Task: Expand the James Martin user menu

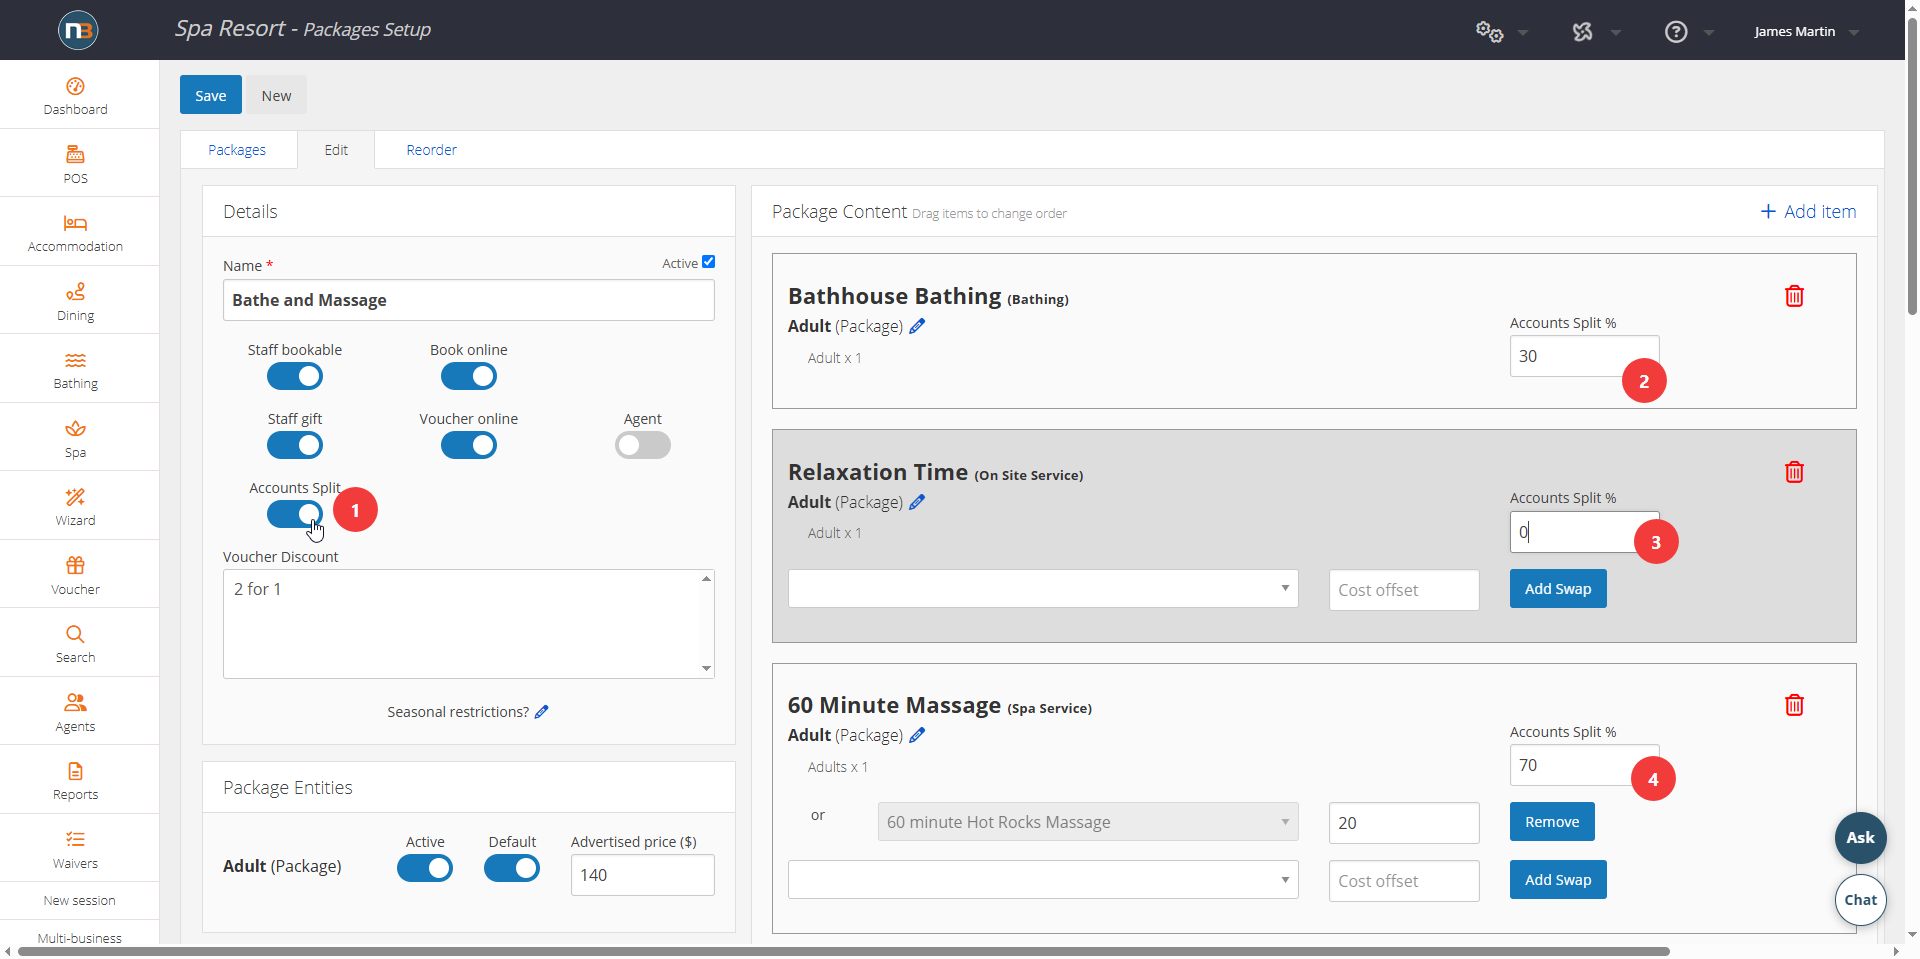Action: (1806, 32)
